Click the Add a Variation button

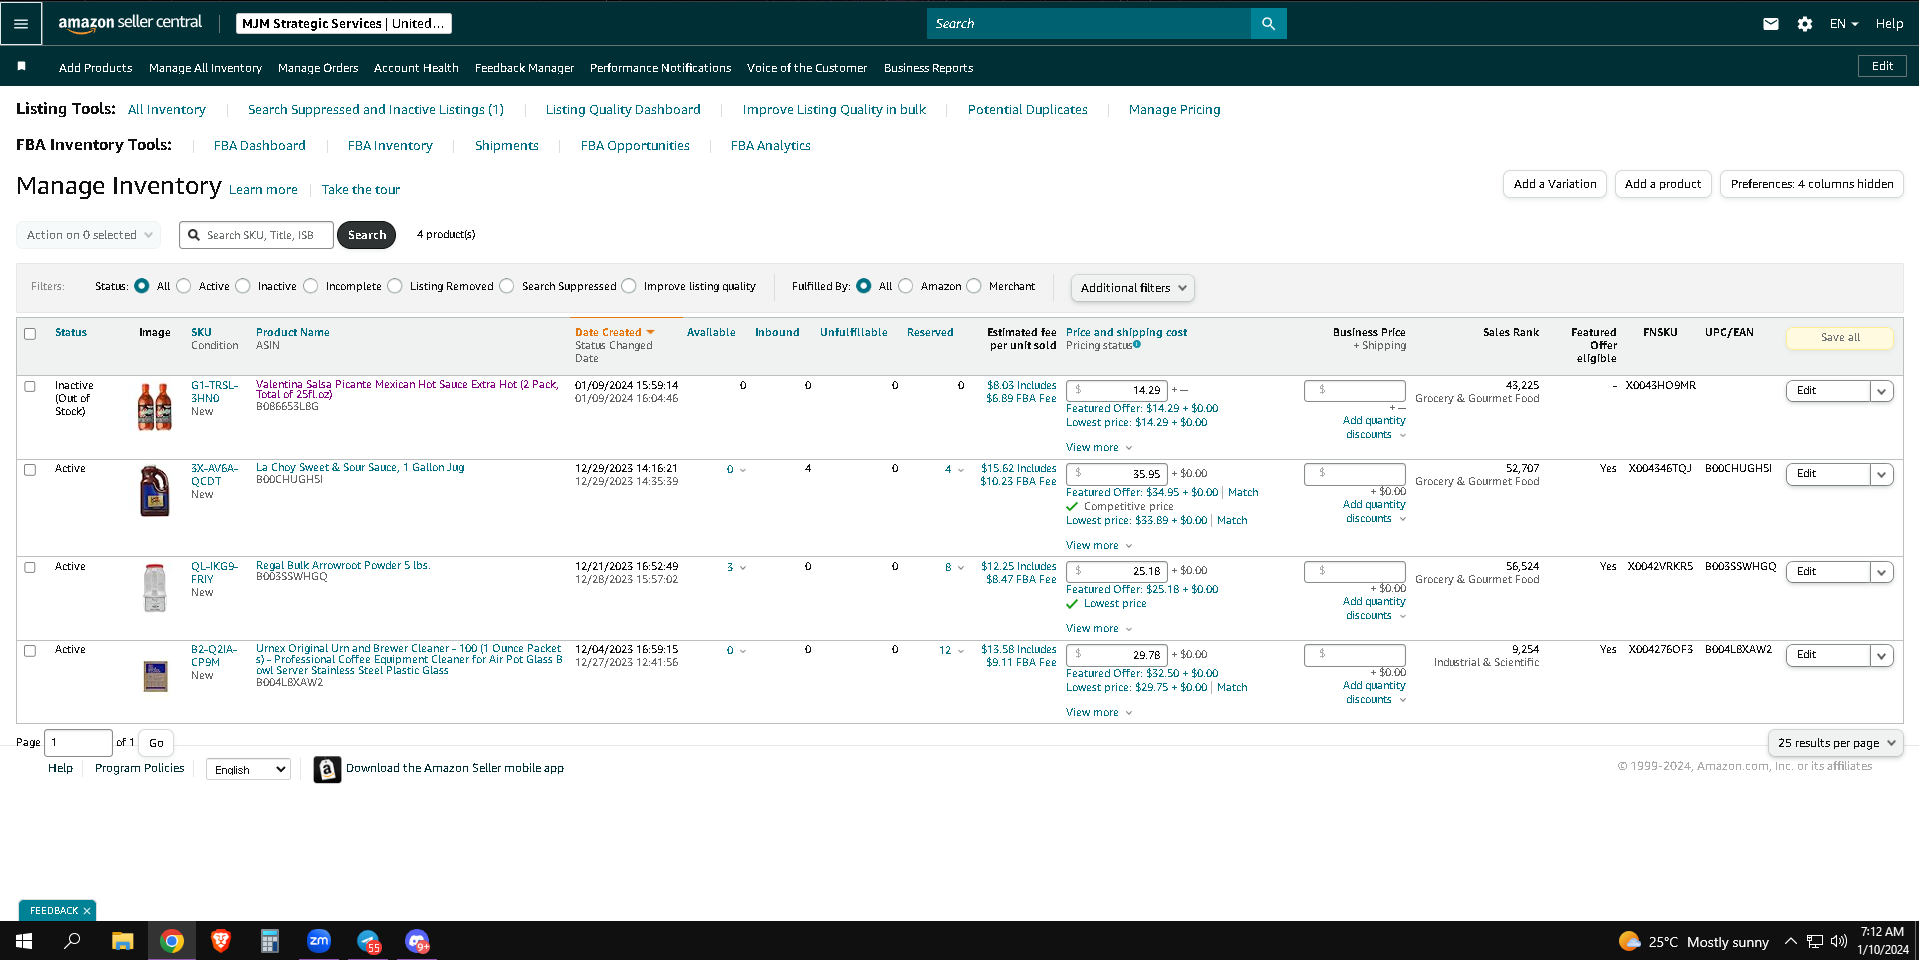pos(1555,184)
